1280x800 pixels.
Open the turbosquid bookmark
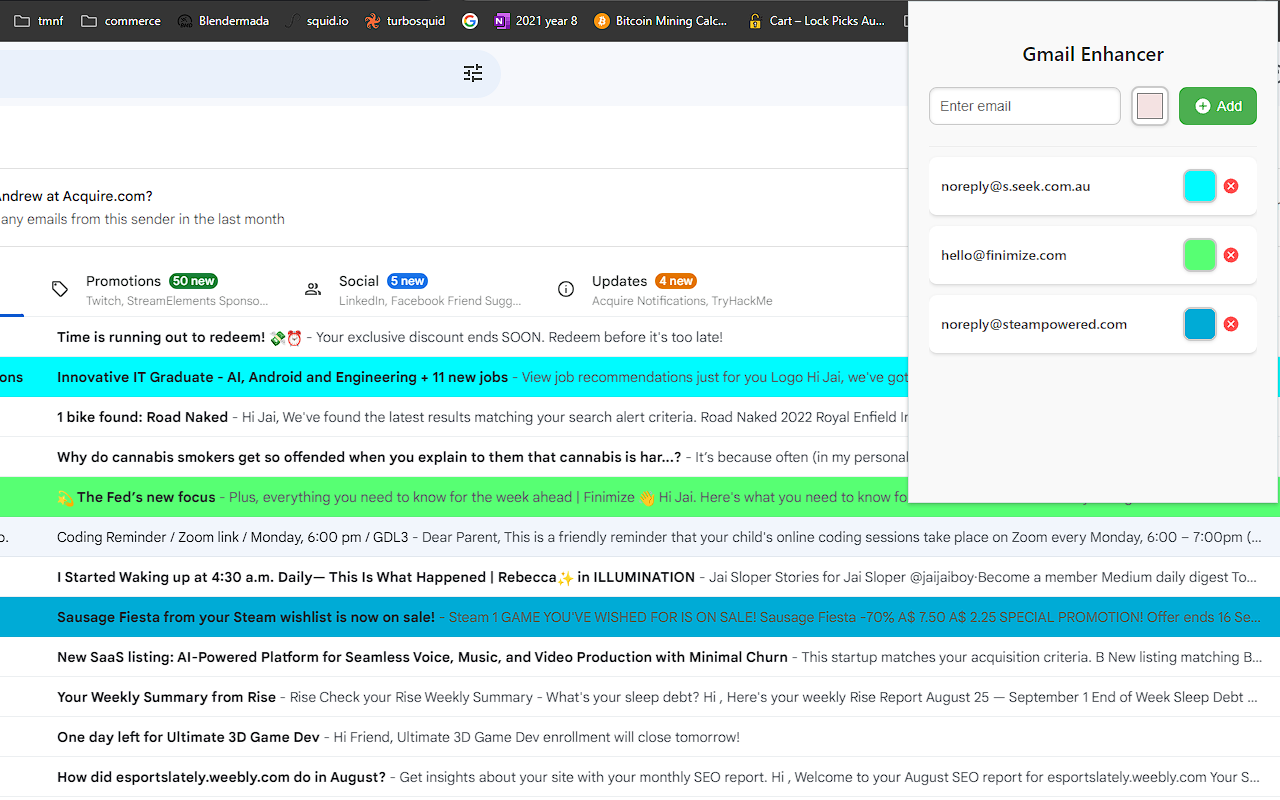tap(405, 20)
